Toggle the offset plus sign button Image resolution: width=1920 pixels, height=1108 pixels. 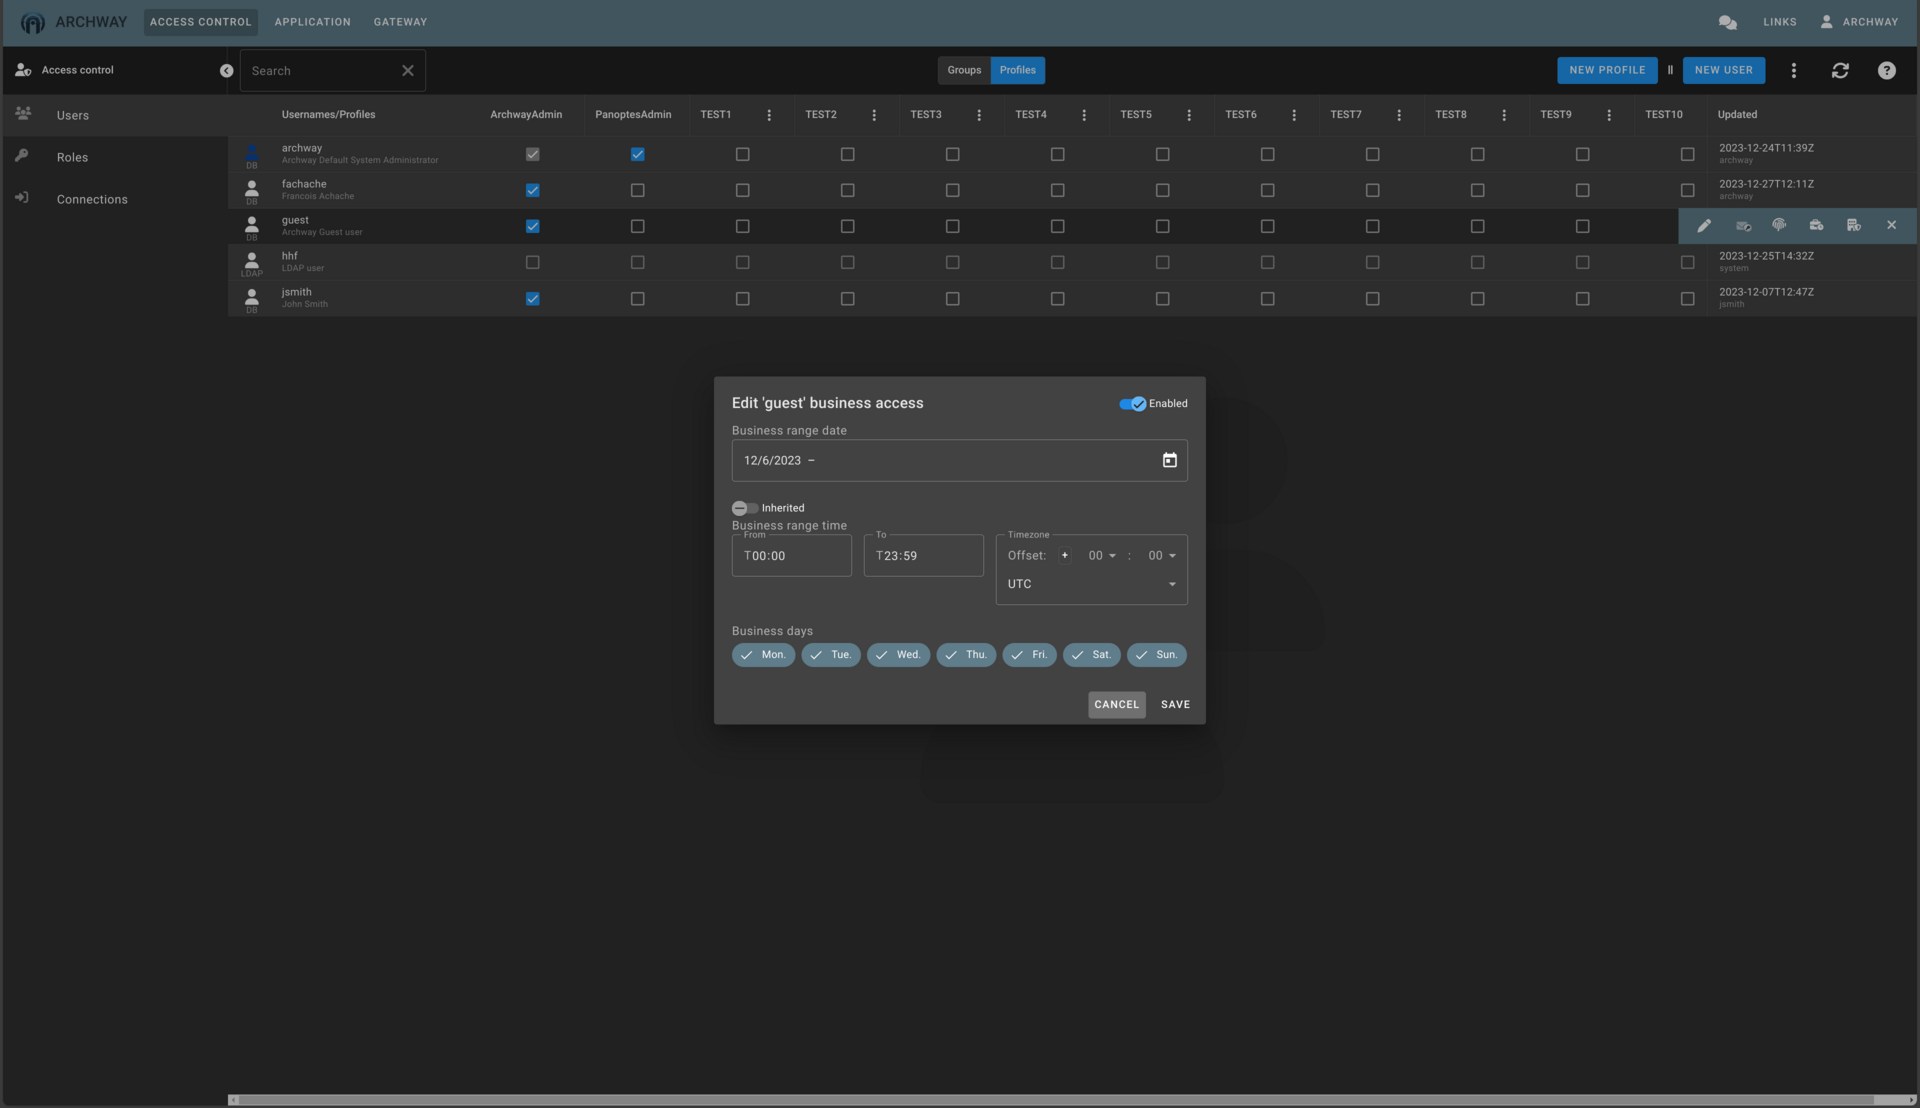1064,555
